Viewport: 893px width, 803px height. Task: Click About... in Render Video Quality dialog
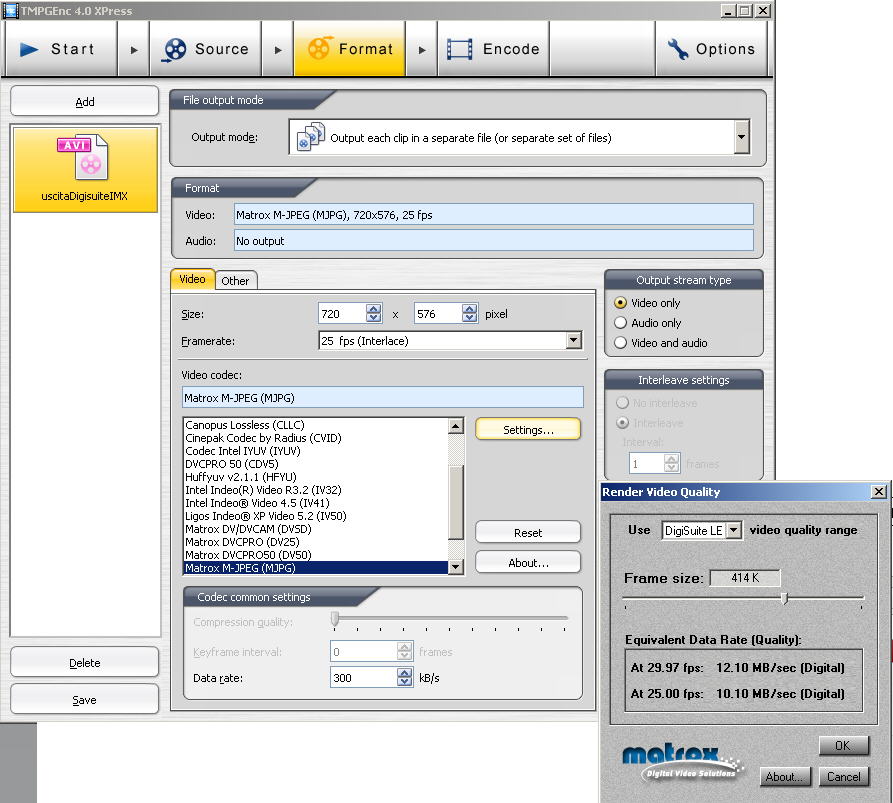point(784,776)
